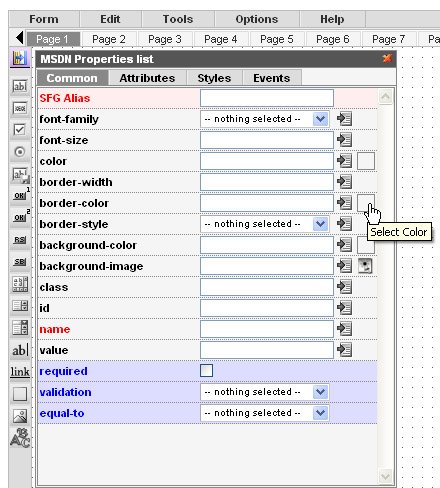Screen dimensions: 440x488
Task: Open the font-family dropdown
Action: pyautogui.click(x=265, y=119)
